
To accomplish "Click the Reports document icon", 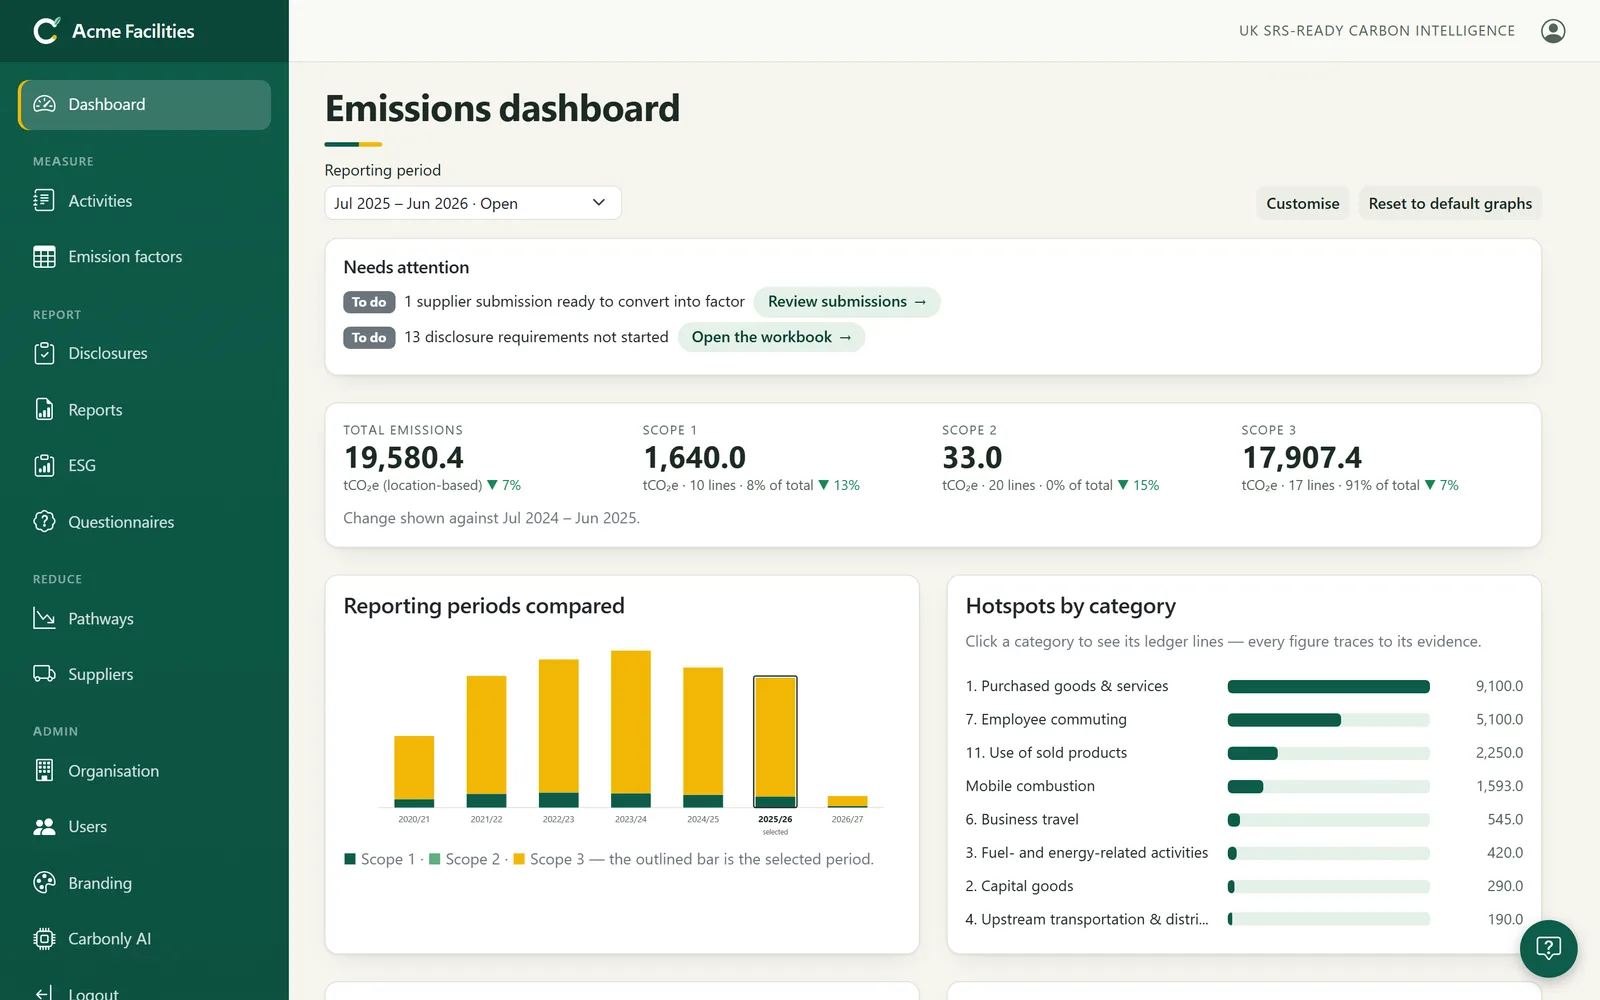I will (44, 410).
